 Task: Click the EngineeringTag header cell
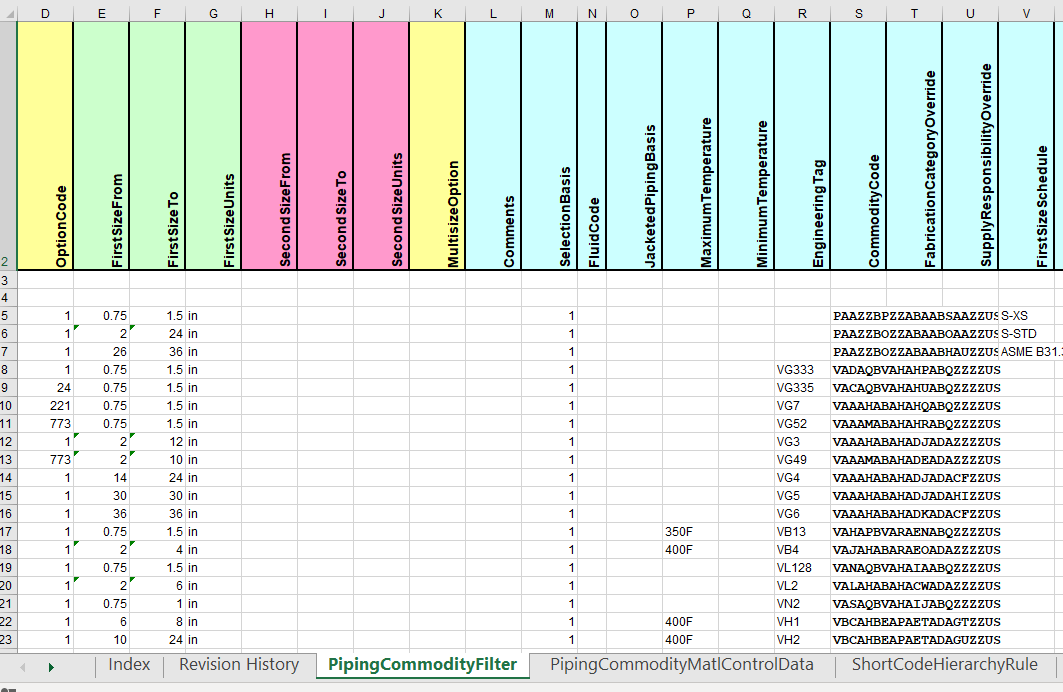pos(802,146)
